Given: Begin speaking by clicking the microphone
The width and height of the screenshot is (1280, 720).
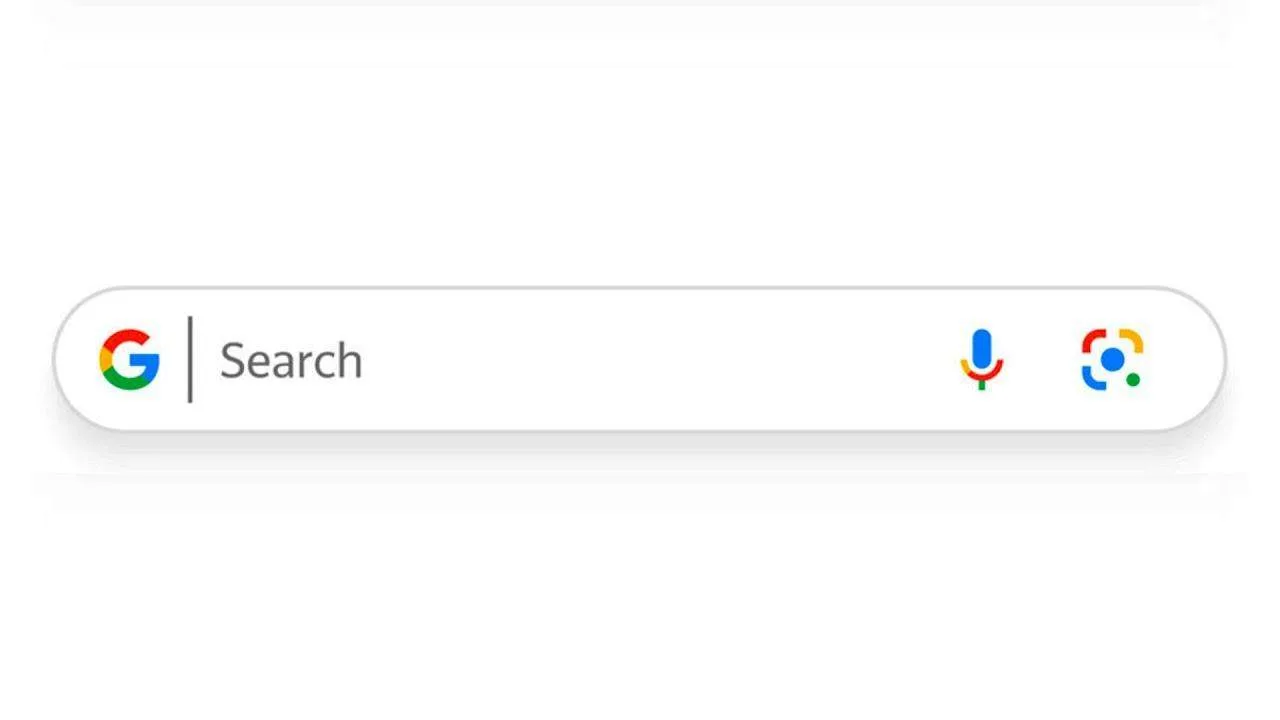Looking at the screenshot, I should tap(982, 359).
